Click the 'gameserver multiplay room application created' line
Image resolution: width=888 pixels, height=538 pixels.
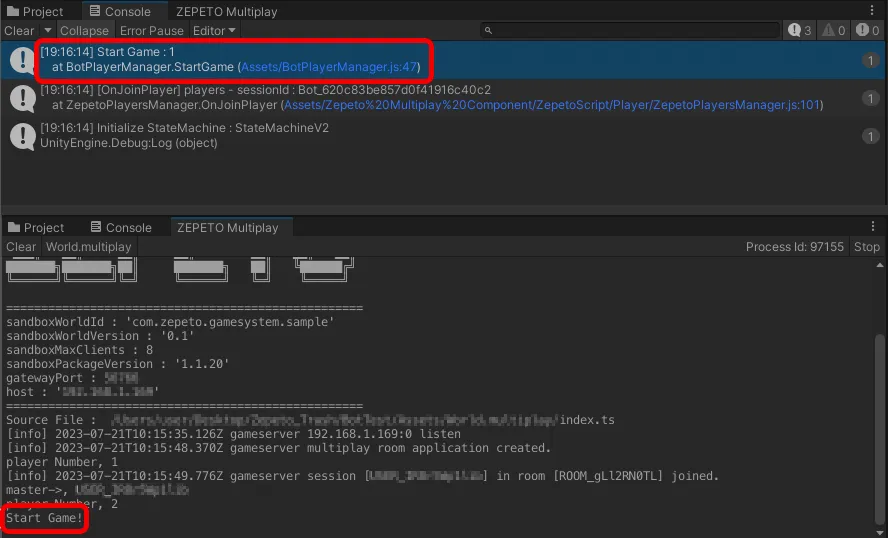pos(278,448)
